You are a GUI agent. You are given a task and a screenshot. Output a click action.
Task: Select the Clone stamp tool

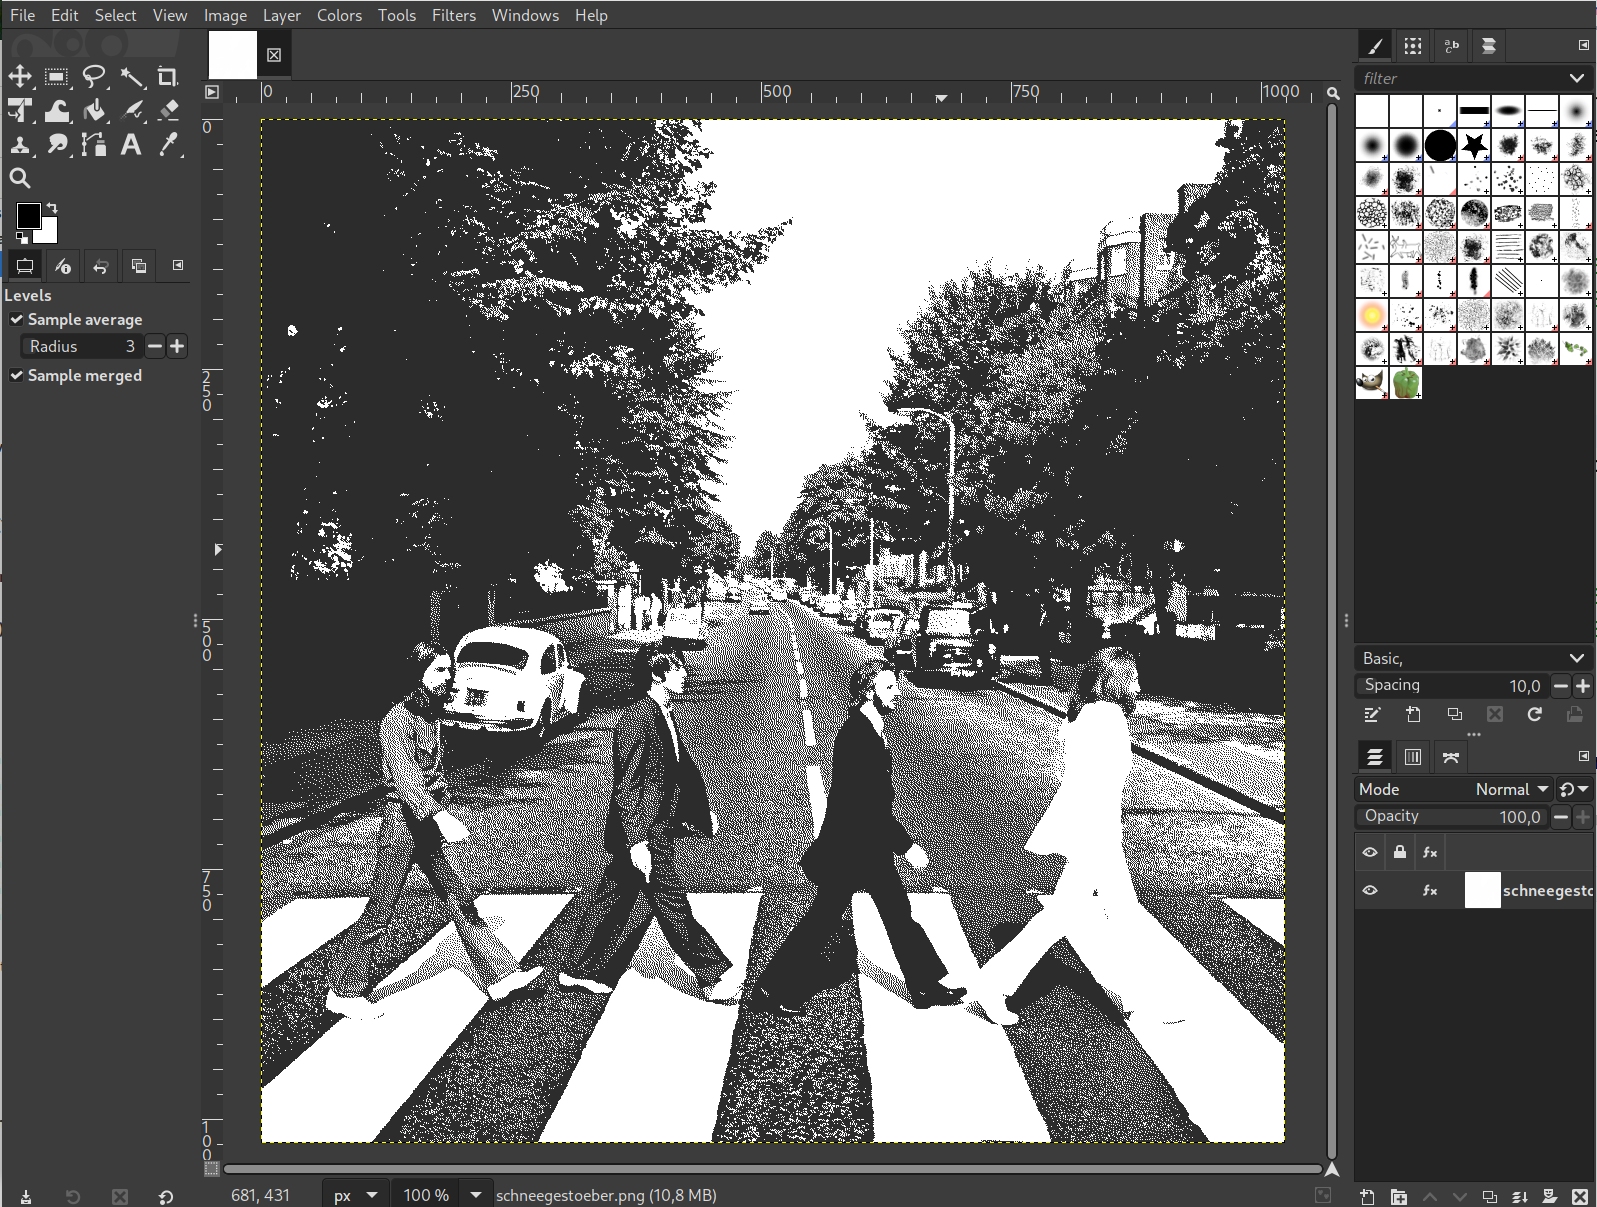point(20,144)
